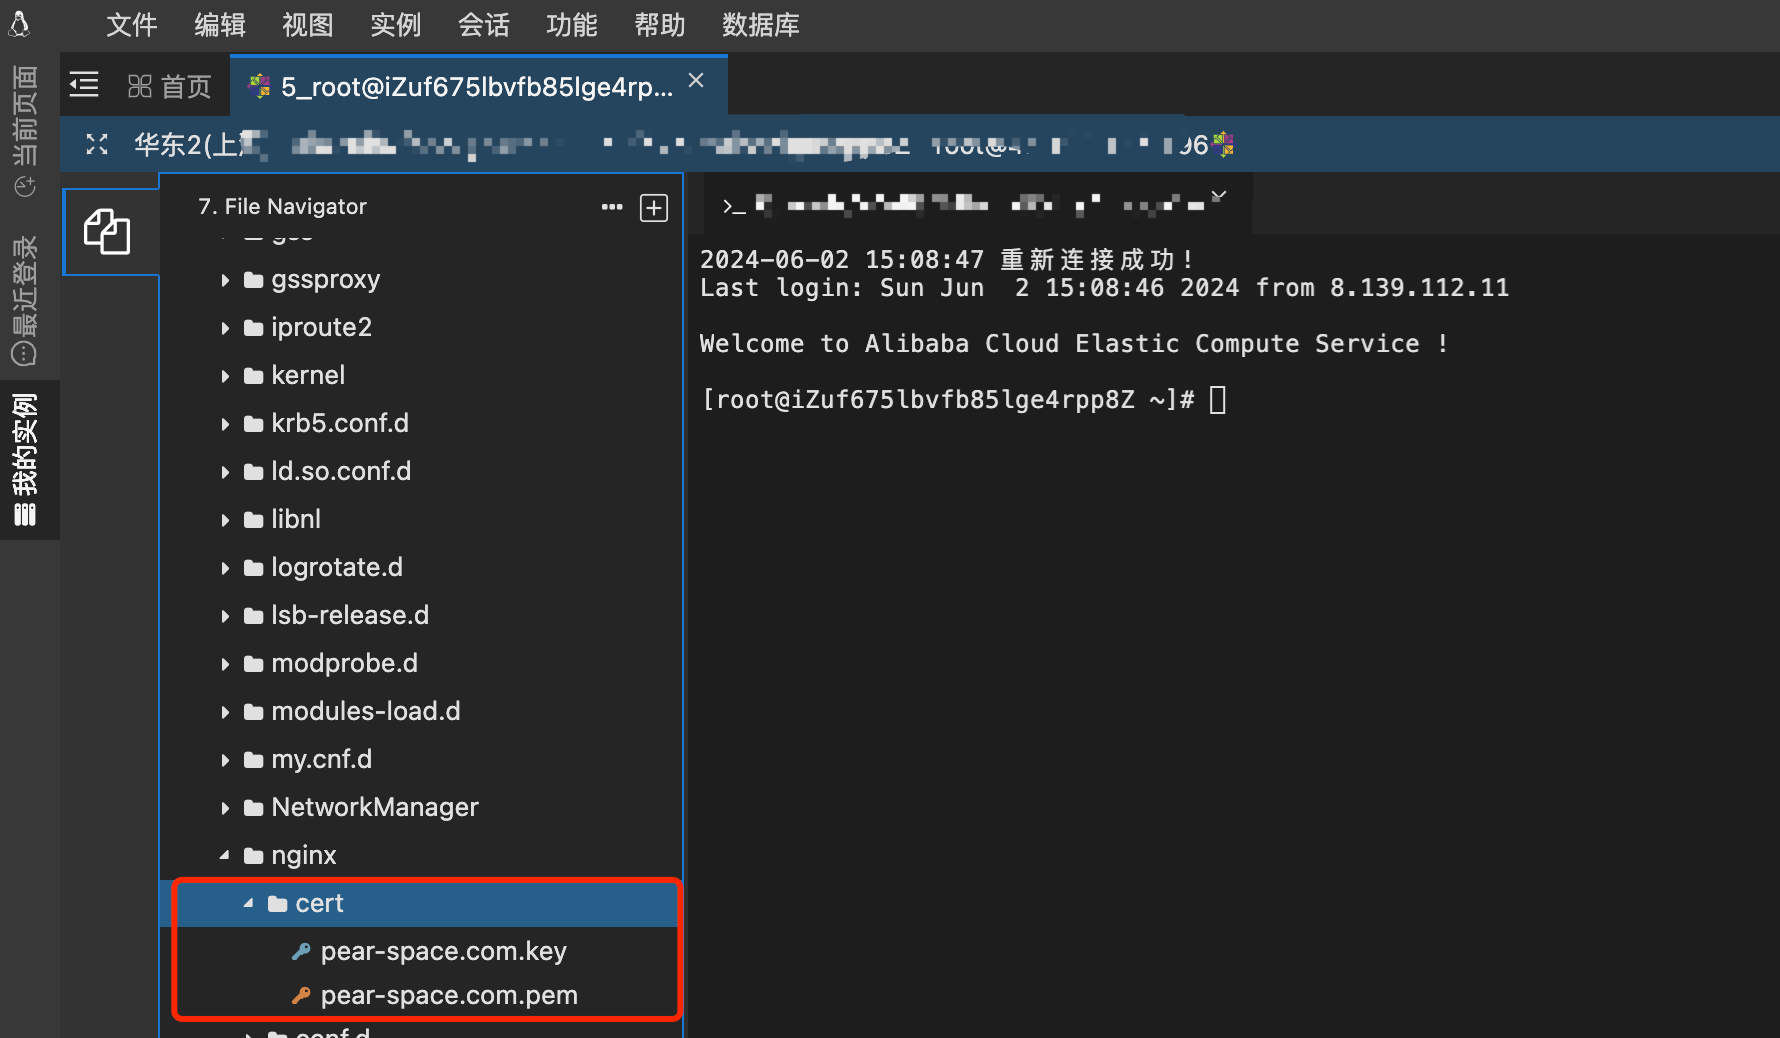Select the kernel folder icon
The width and height of the screenshot is (1780, 1038).
coord(254,376)
